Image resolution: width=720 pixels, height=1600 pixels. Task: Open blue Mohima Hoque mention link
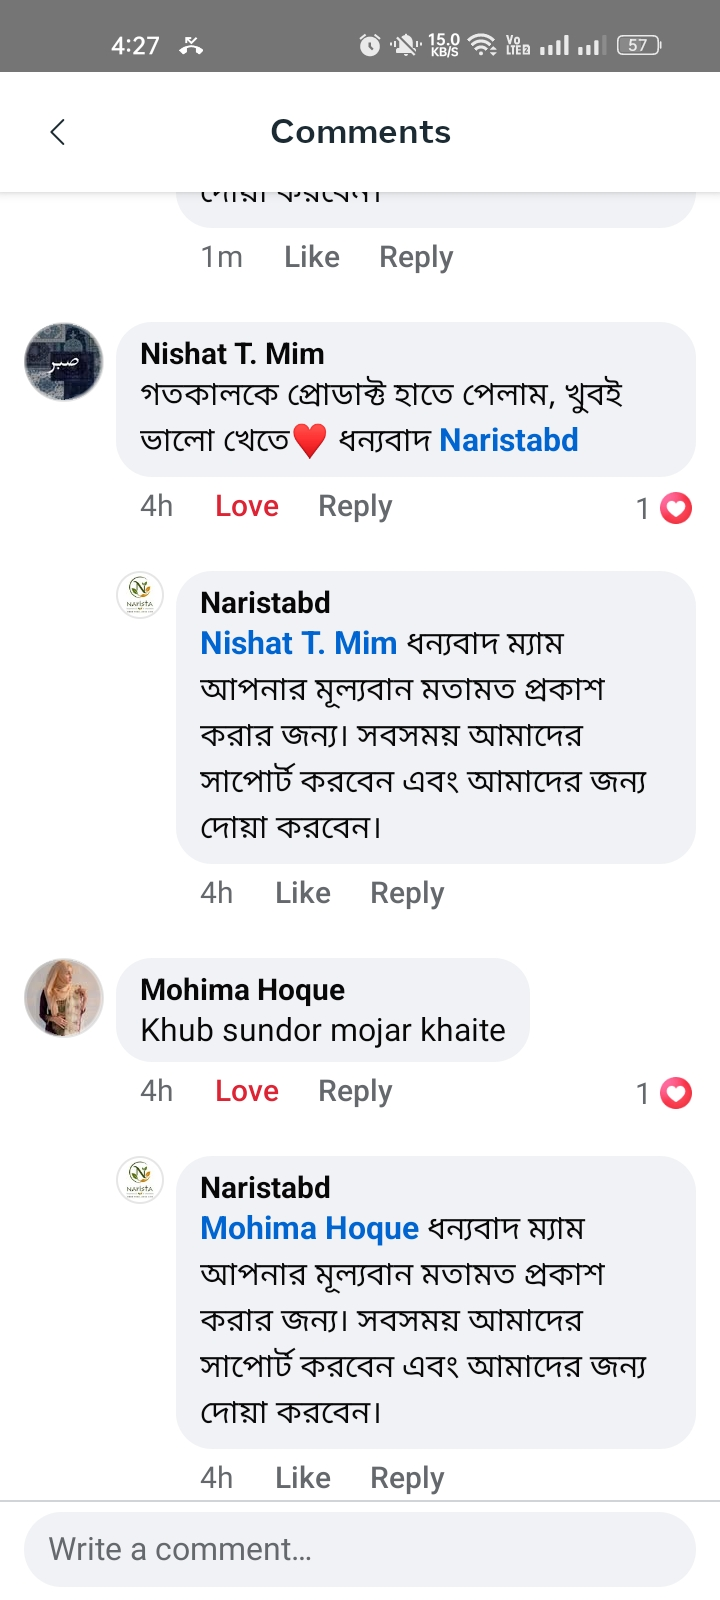pyautogui.click(x=310, y=1228)
